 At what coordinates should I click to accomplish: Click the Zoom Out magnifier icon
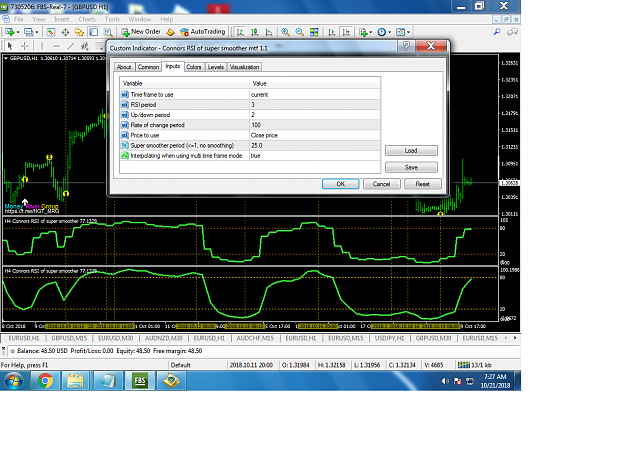pyautogui.click(x=299, y=32)
